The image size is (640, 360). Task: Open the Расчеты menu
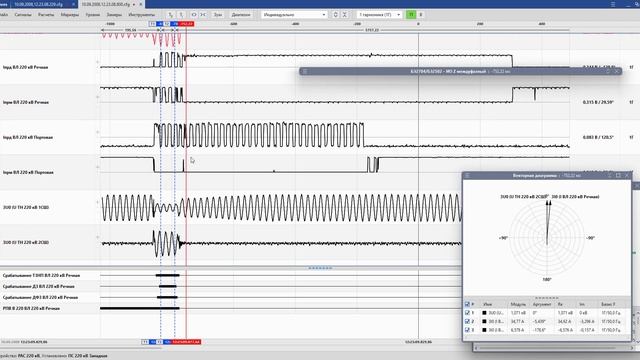[46, 15]
